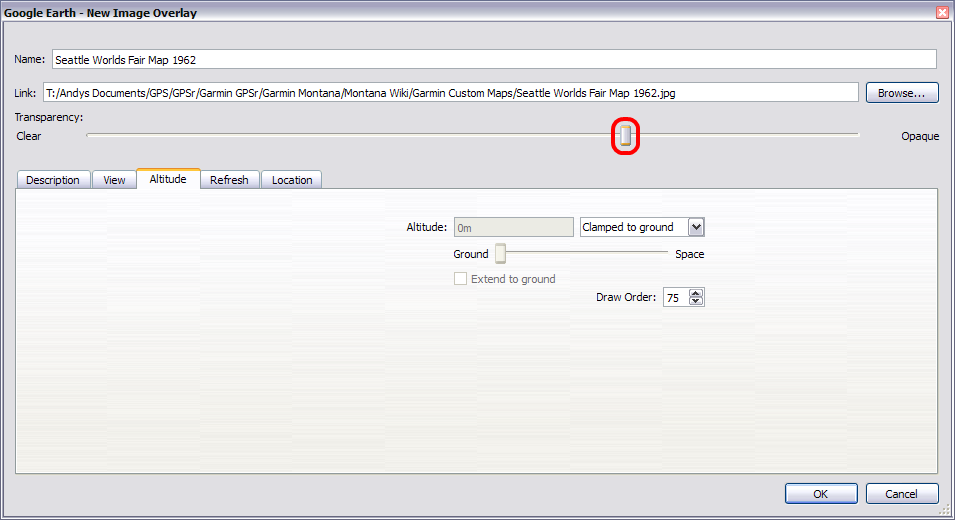This screenshot has width=955, height=520.
Task: Click the Altitude 0m value field
Action: (513, 227)
